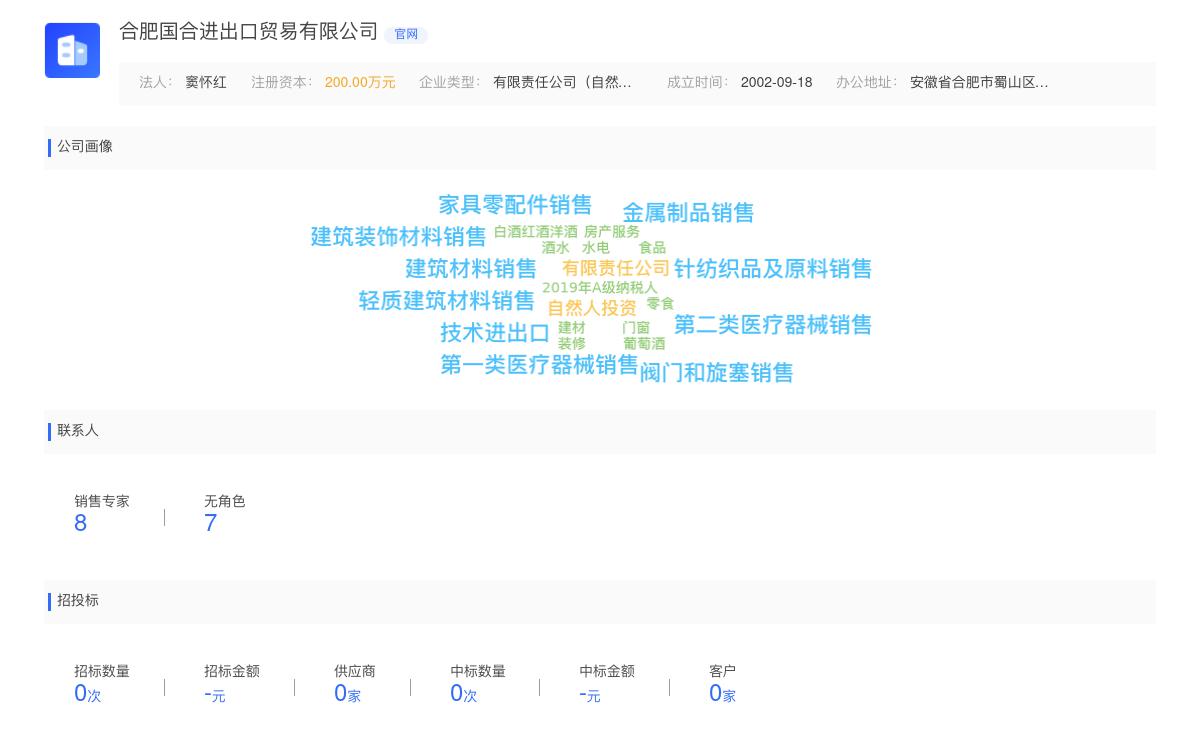The width and height of the screenshot is (1200, 752).
Task: Click the 招标金额 amount value
Action: (215, 694)
